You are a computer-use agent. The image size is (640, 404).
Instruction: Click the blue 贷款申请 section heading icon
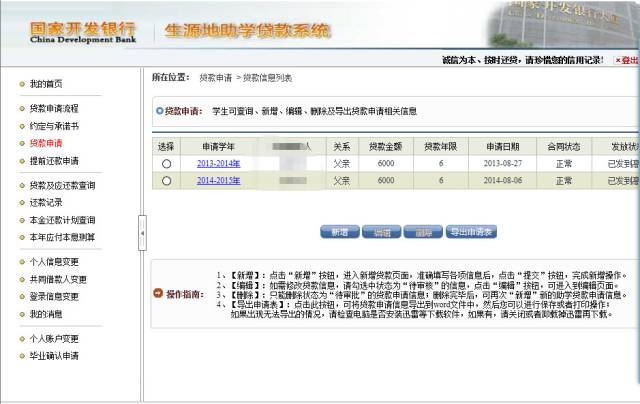tap(159, 110)
